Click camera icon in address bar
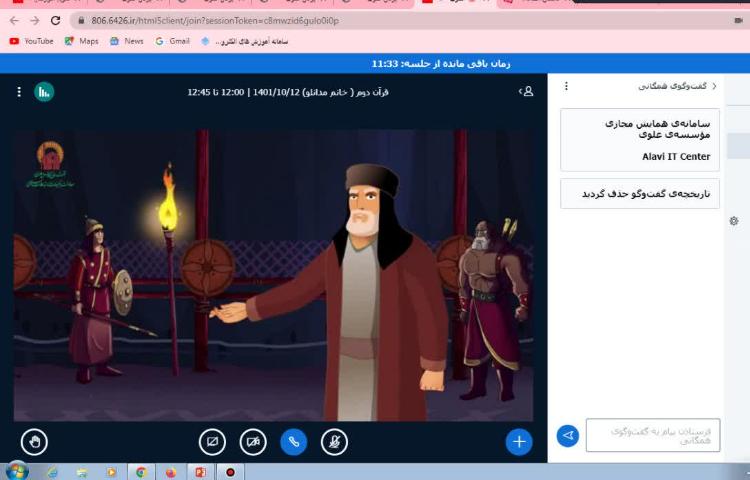 [738, 21]
